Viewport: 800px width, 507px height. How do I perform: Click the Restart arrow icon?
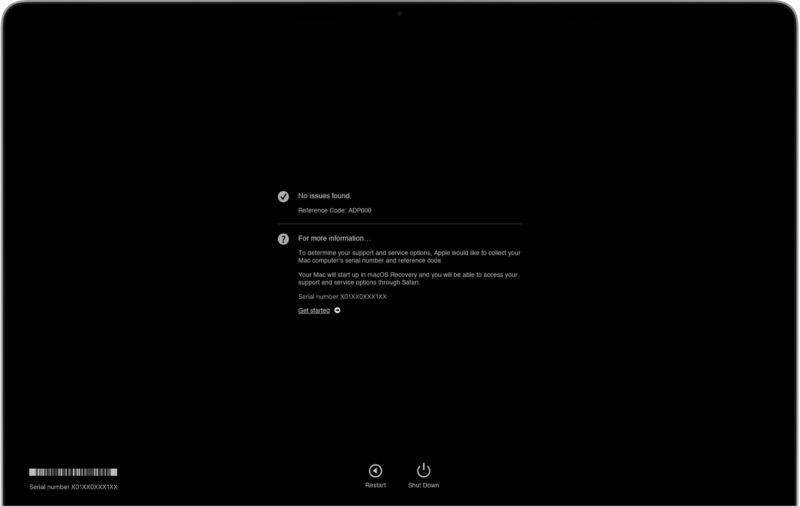[x=376, y=470]
